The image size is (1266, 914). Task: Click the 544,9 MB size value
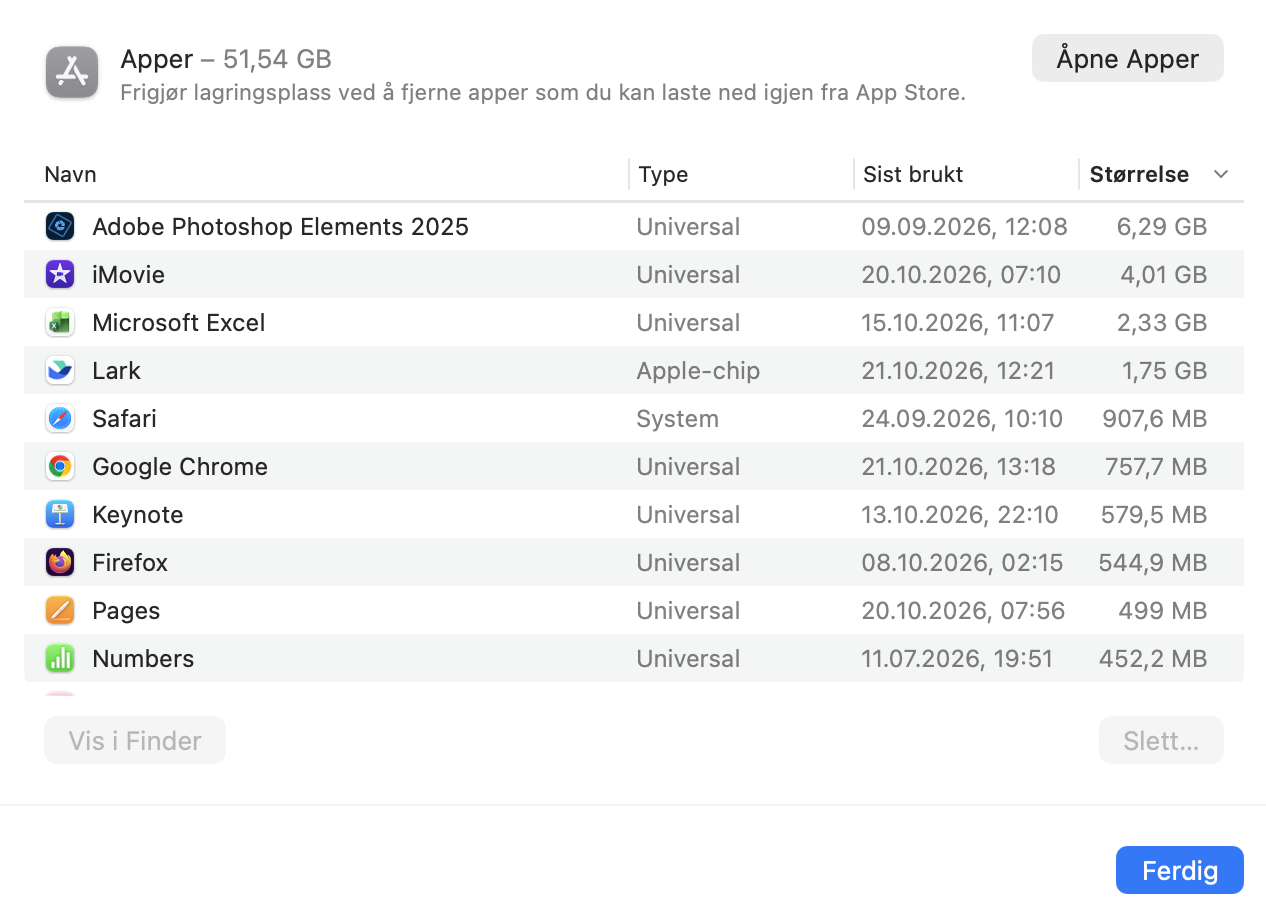coord(1153,563)
